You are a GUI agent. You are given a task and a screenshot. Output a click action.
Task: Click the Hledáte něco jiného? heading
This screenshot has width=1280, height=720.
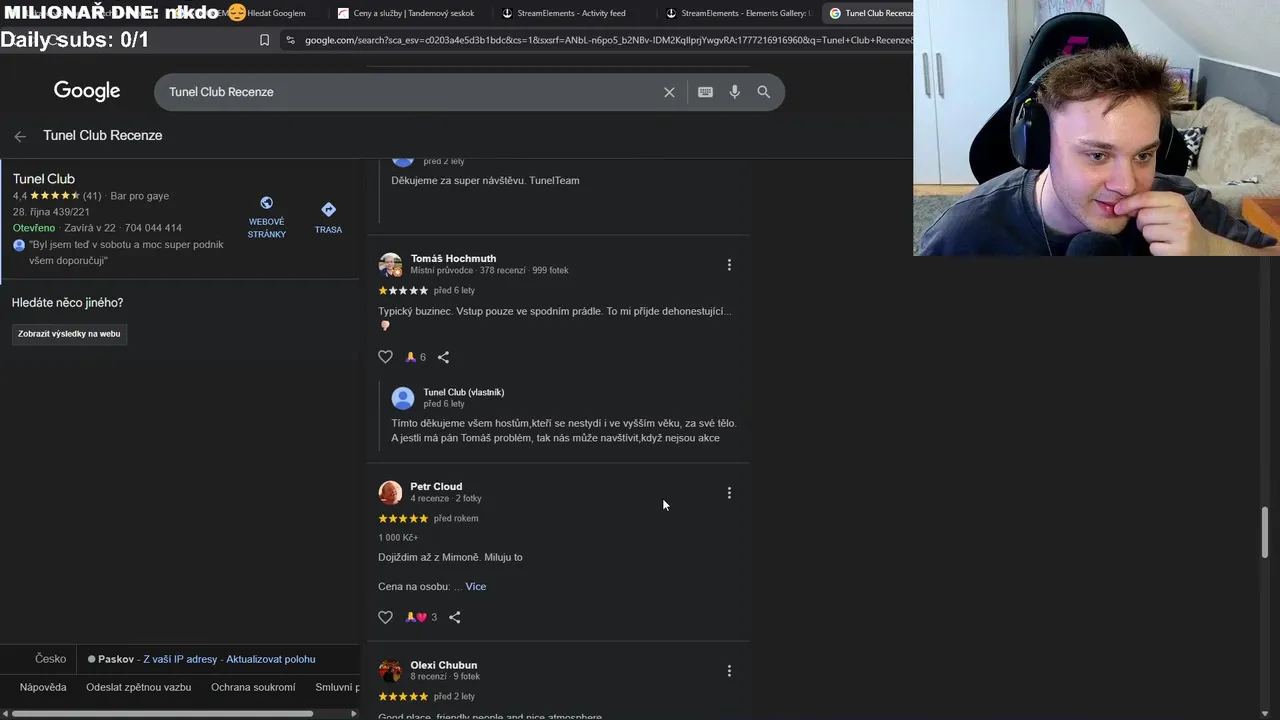click(x=67, y=303)
